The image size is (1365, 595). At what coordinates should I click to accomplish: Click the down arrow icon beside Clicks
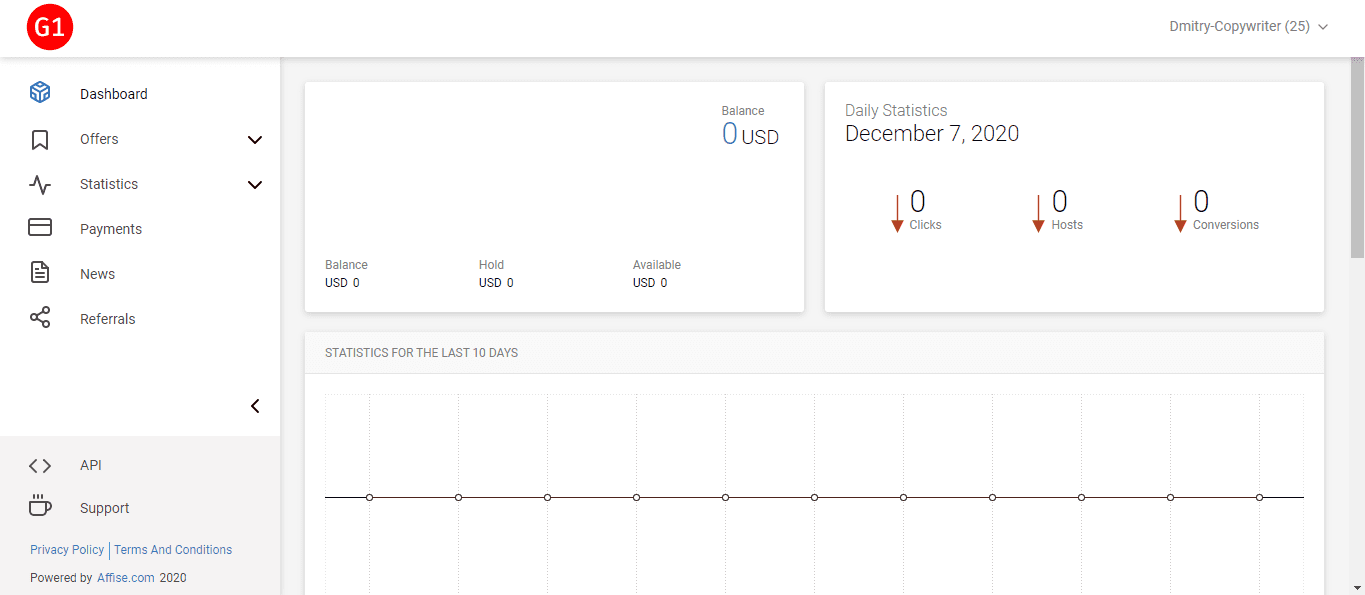click(x=897, y=213)
